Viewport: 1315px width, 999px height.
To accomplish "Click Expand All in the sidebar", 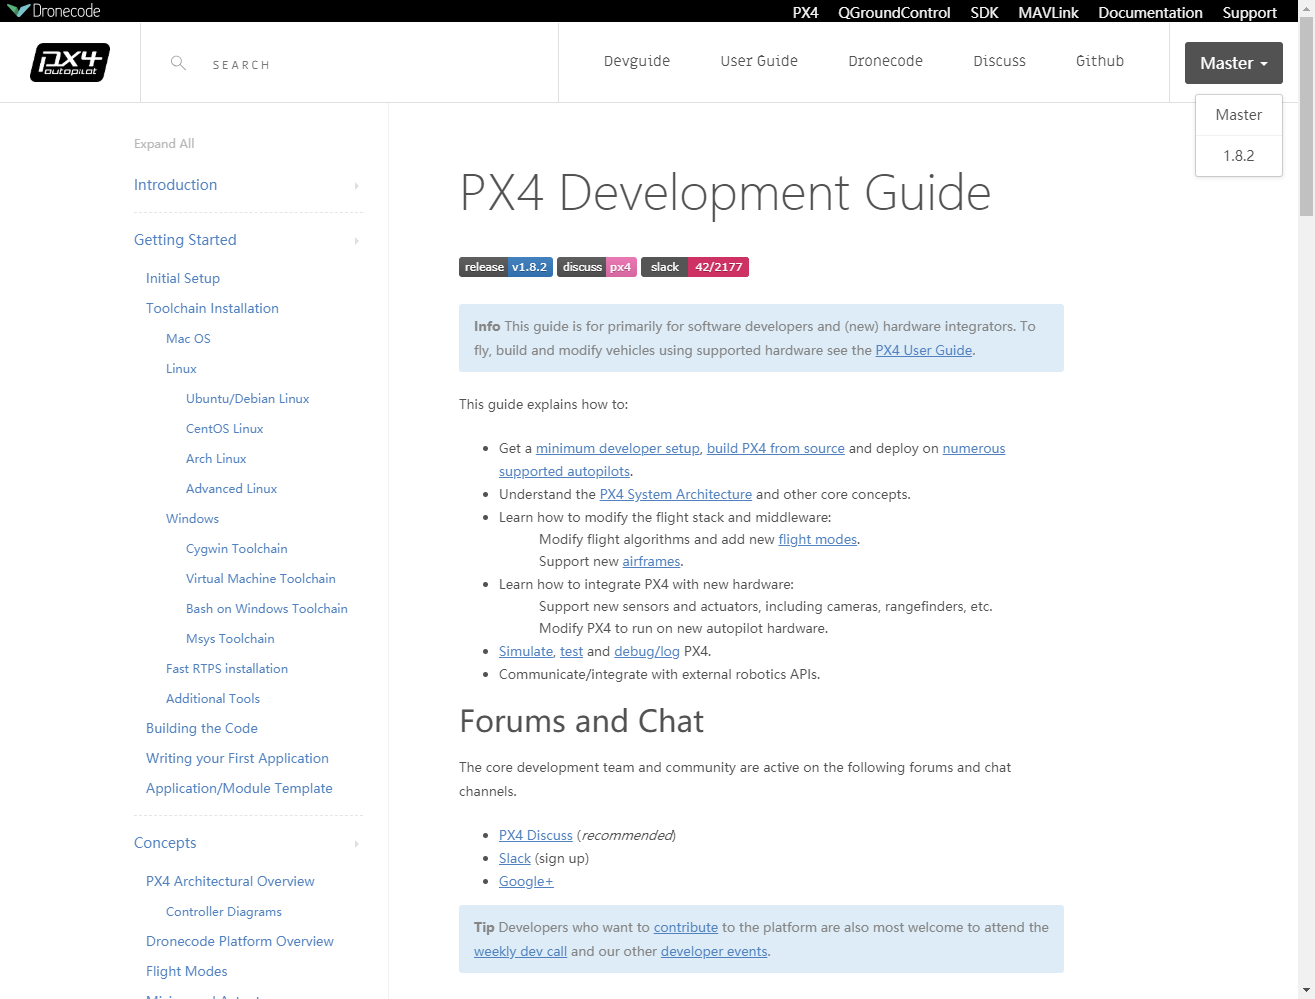I will (x=163, y=143).
